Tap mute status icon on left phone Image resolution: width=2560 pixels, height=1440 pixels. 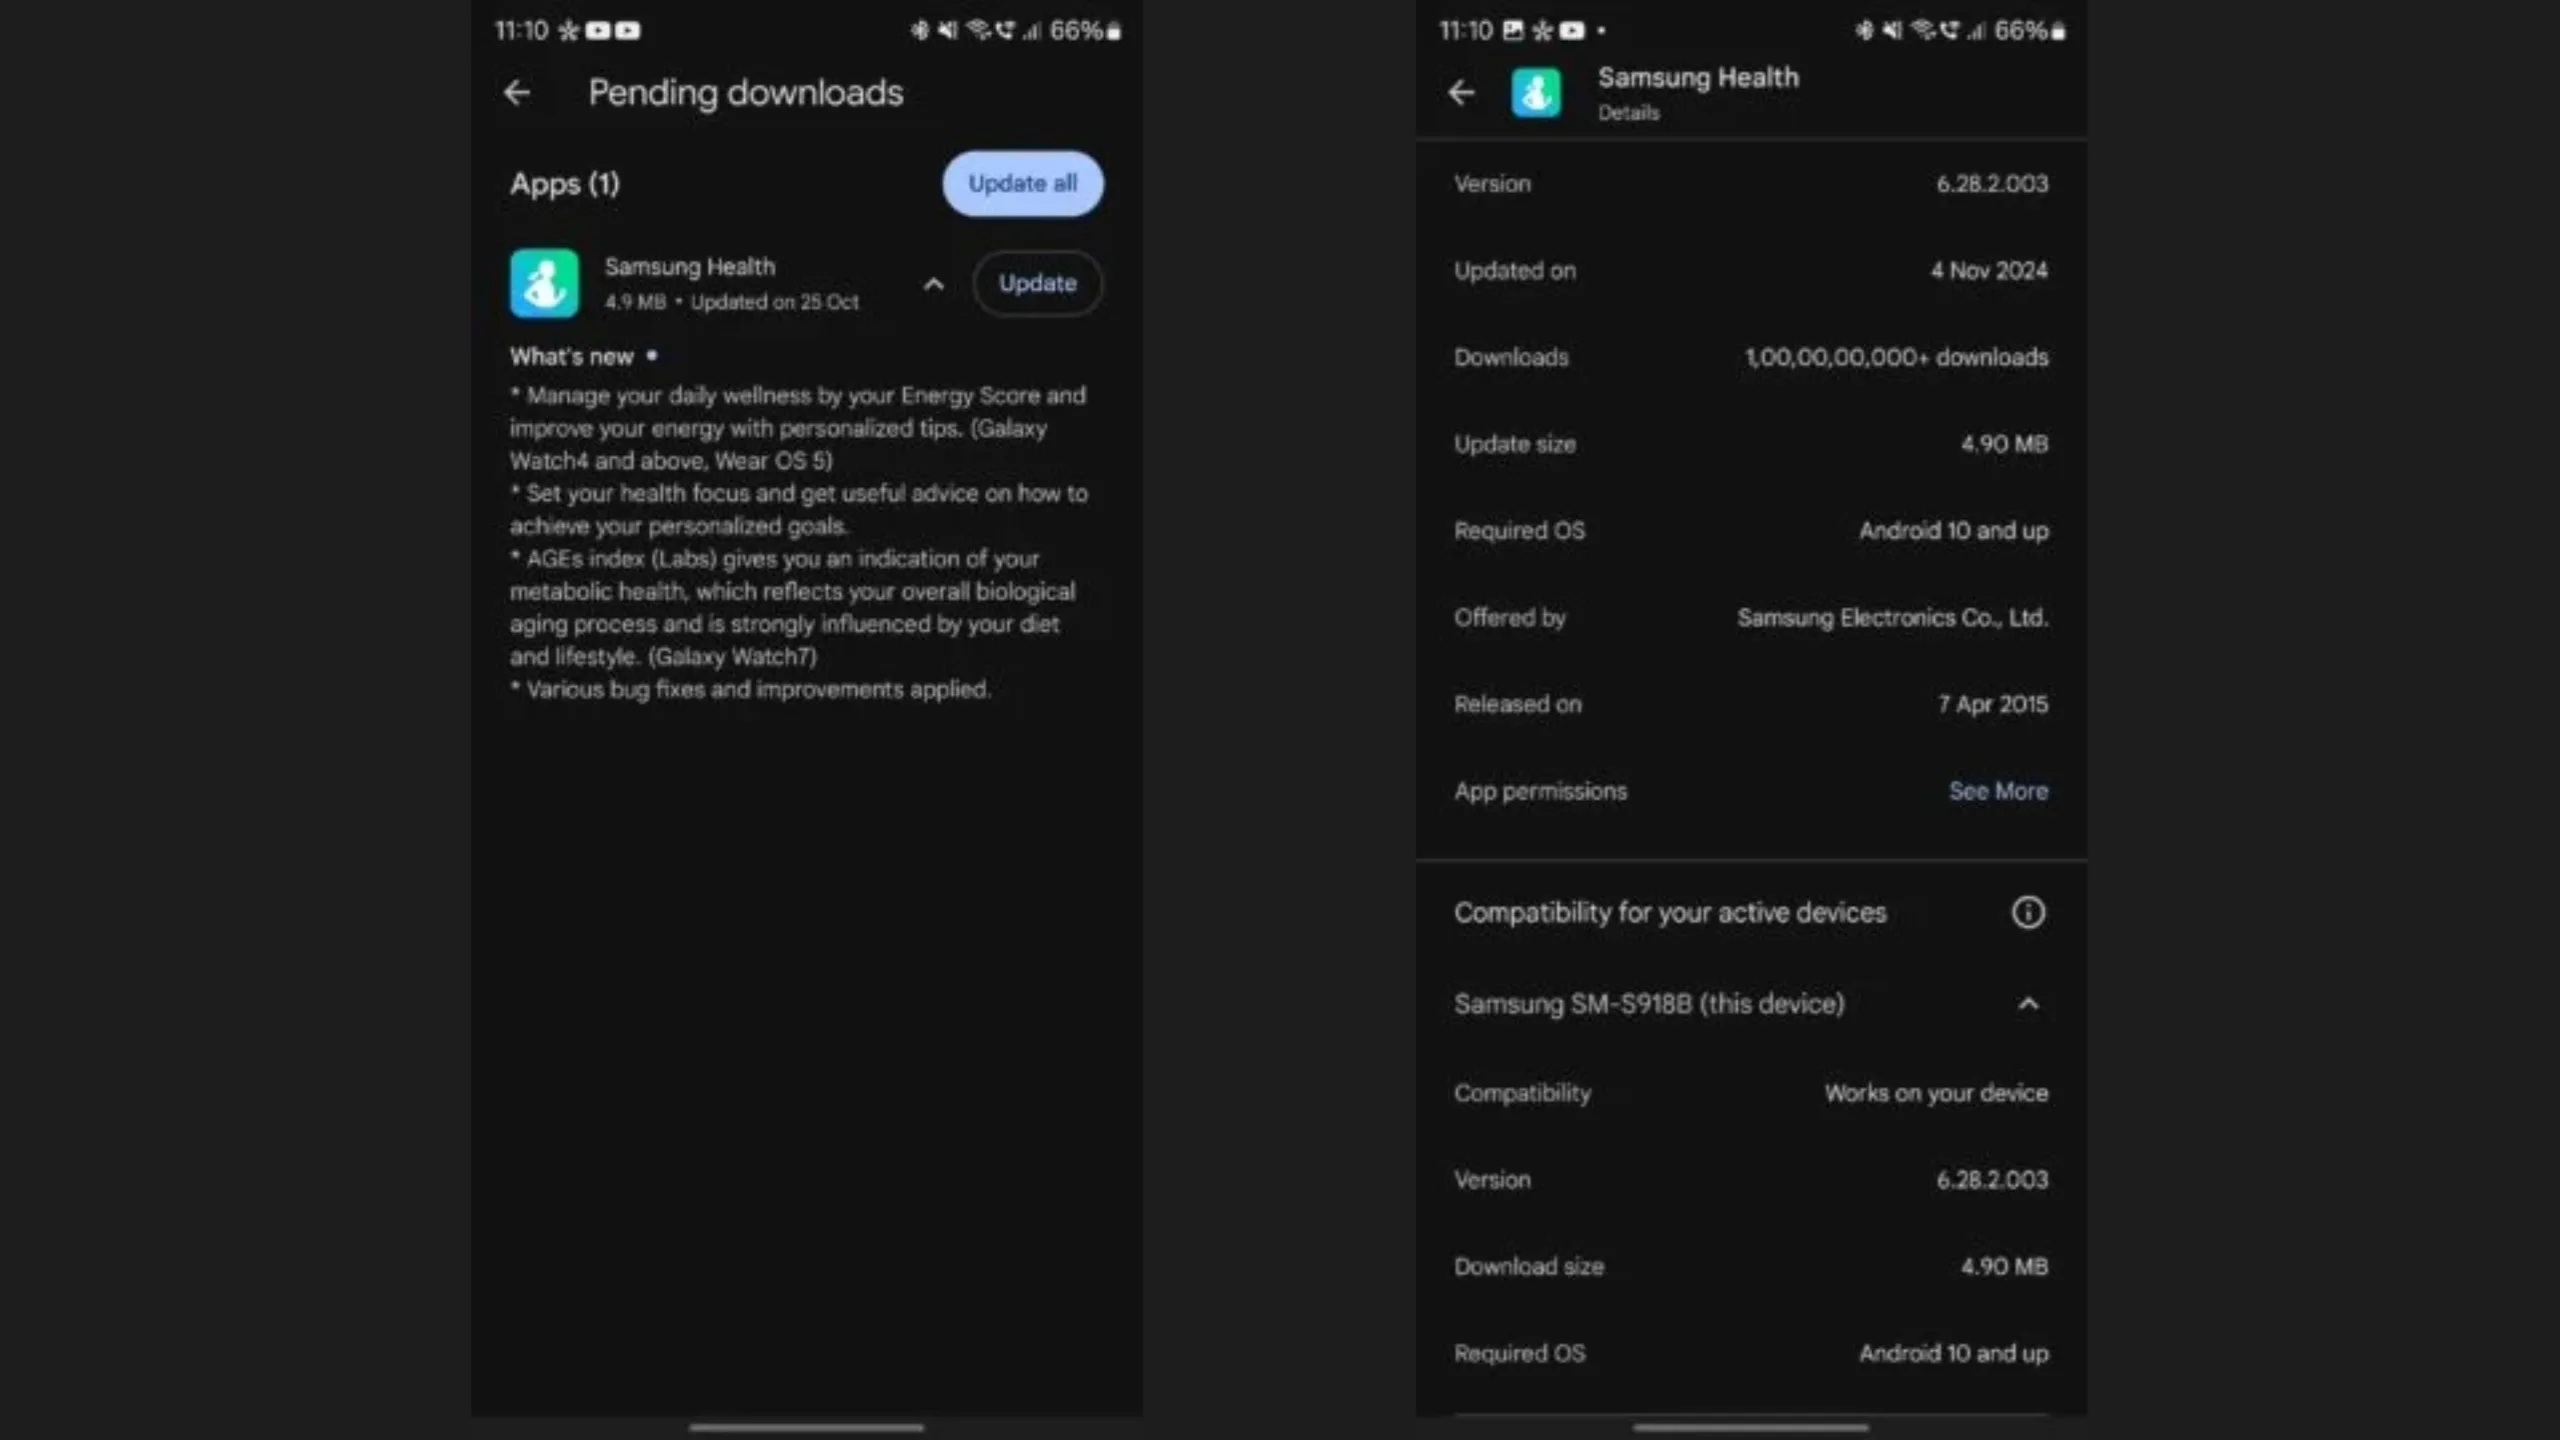point(946,31)
